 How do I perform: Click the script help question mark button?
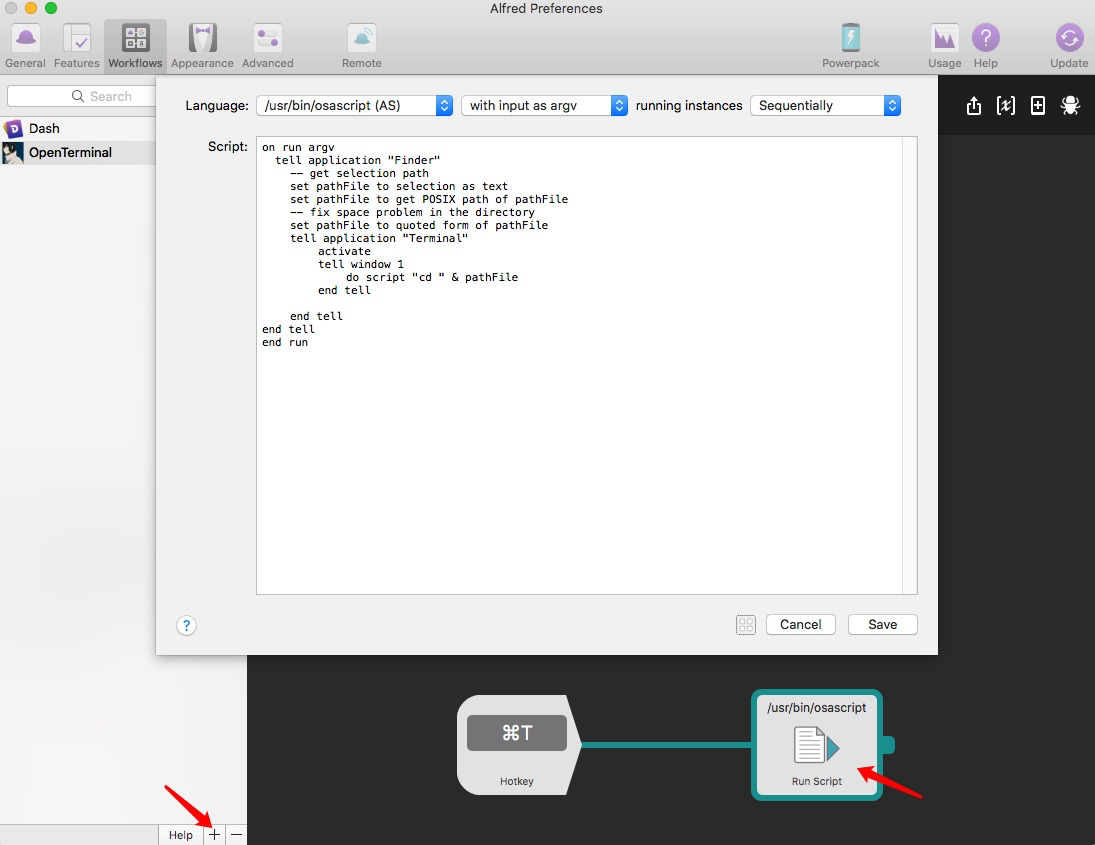[x=186, y=625]
